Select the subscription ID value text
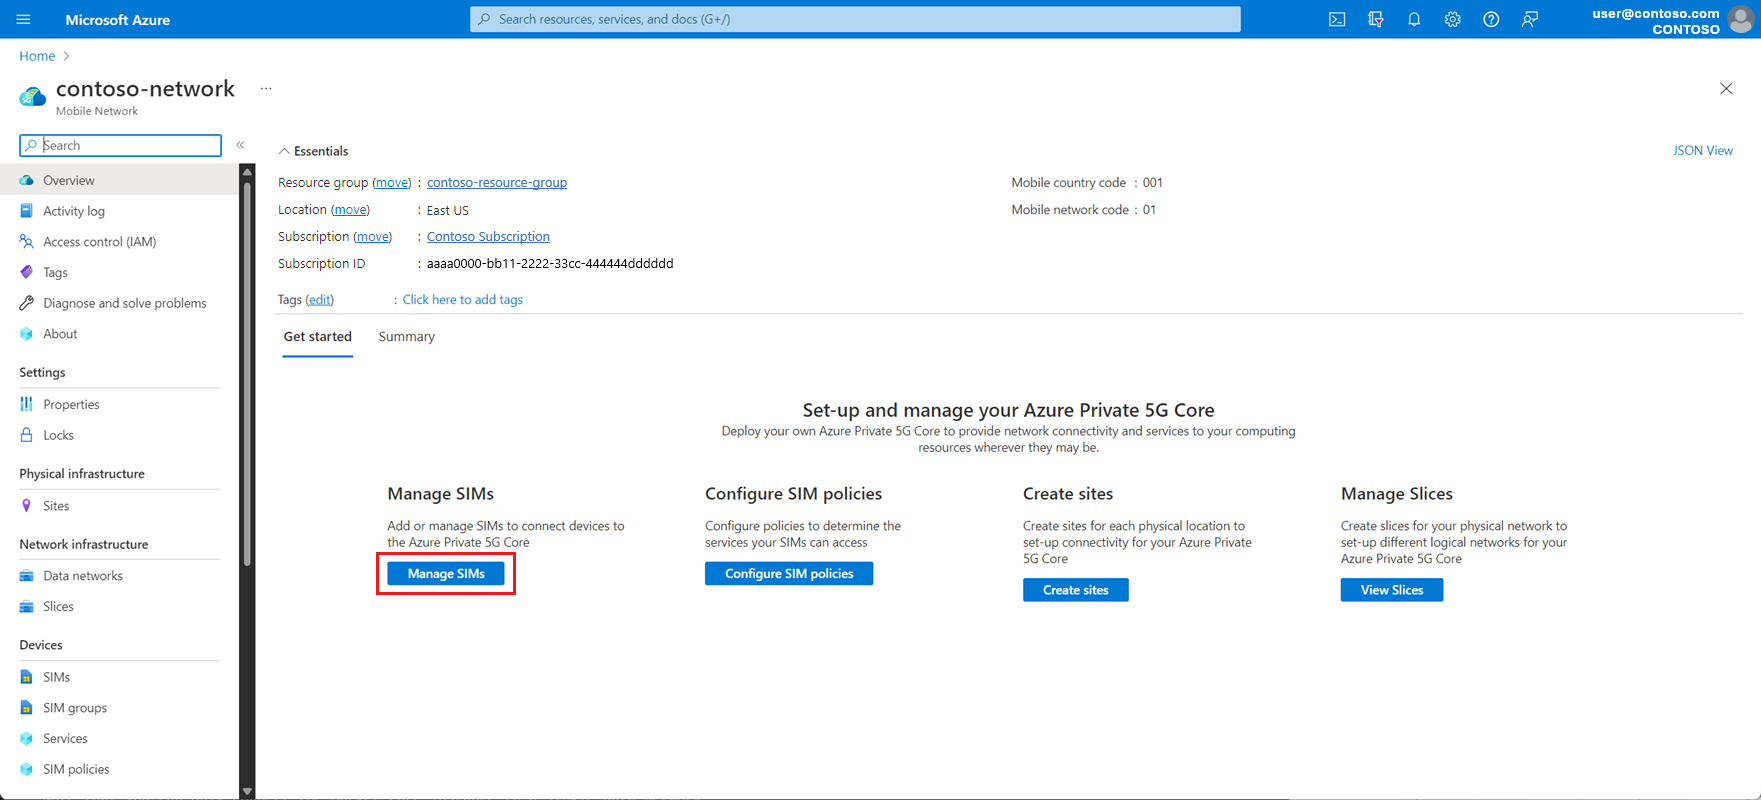 550,264
